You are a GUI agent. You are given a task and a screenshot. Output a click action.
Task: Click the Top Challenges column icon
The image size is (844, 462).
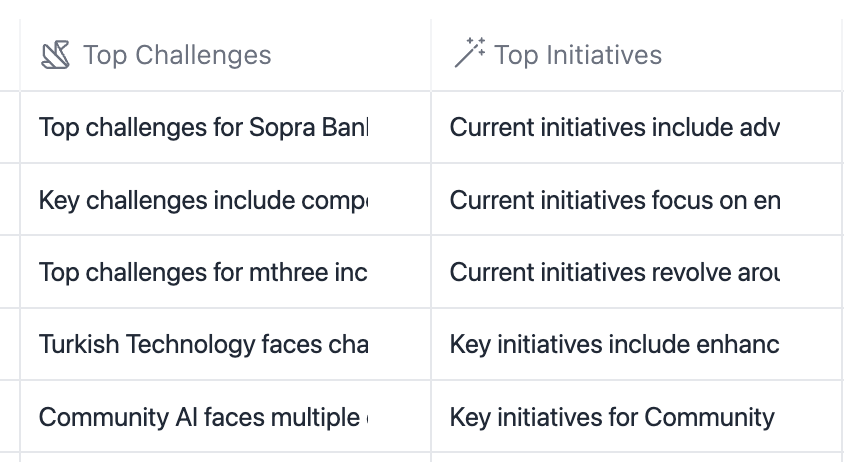click(55, 55)
